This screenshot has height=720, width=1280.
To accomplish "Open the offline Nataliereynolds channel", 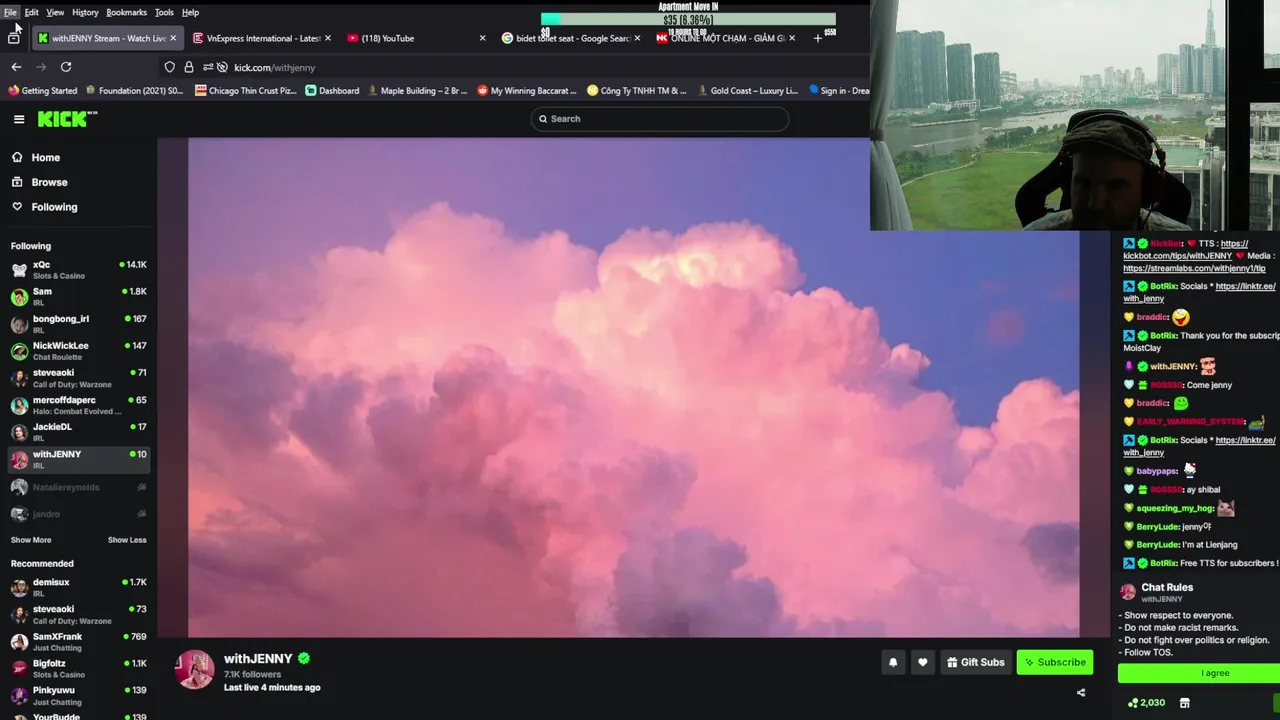I will [78, 487].
